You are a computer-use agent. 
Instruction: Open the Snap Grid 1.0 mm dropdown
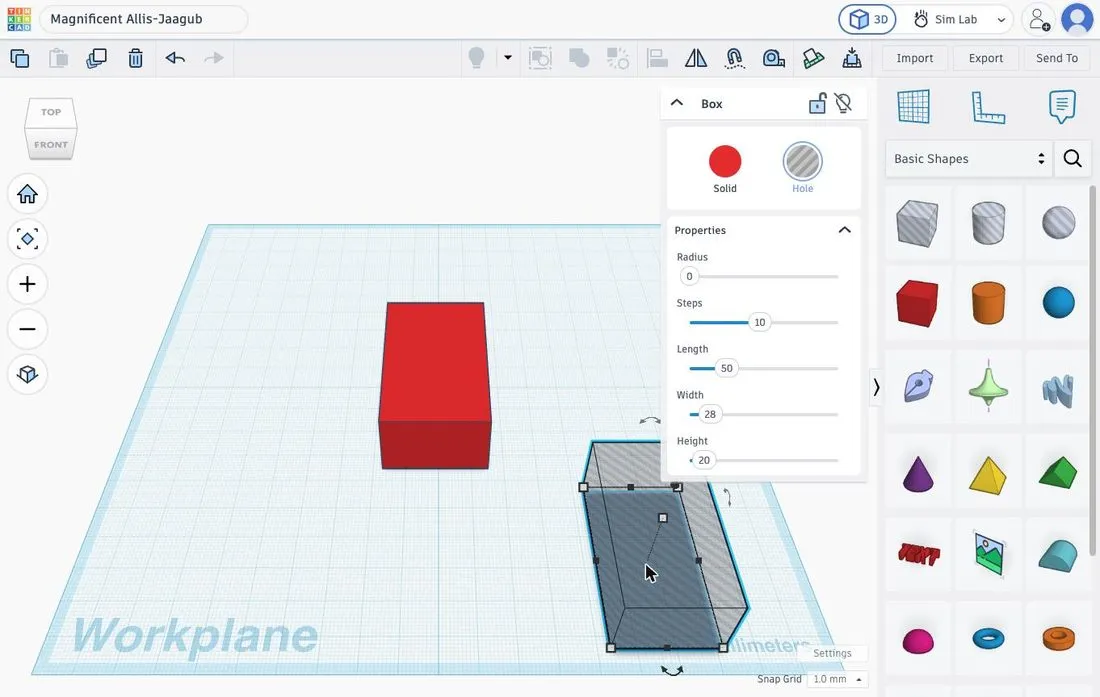(837, 679)
